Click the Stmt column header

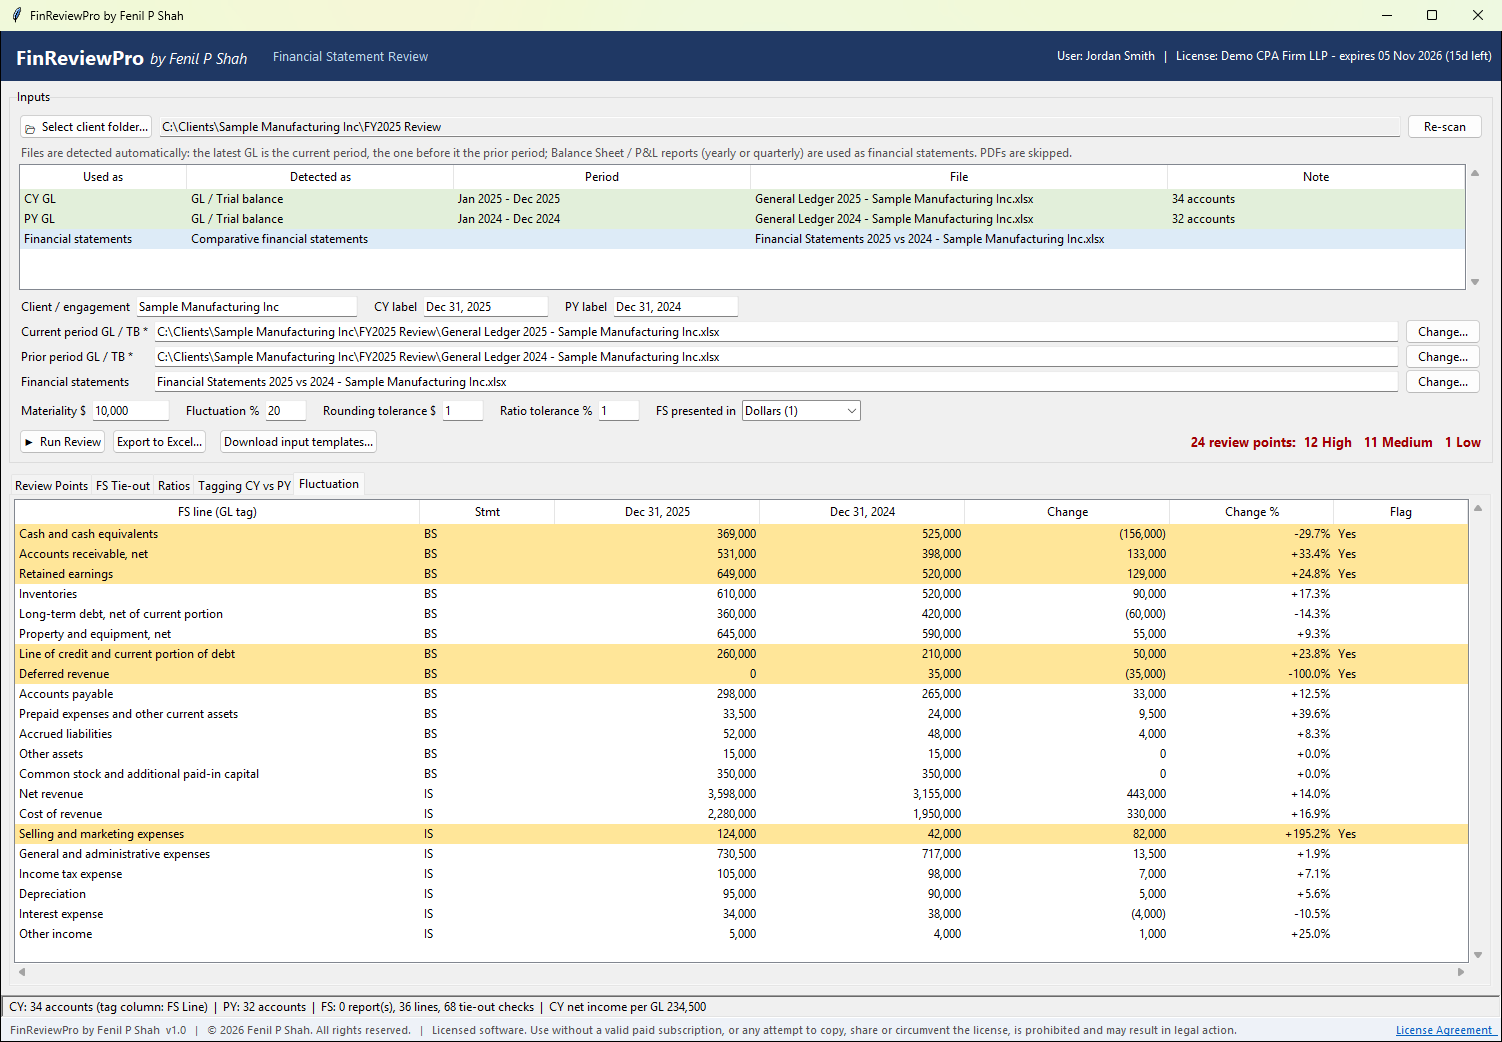click(487, 512)
